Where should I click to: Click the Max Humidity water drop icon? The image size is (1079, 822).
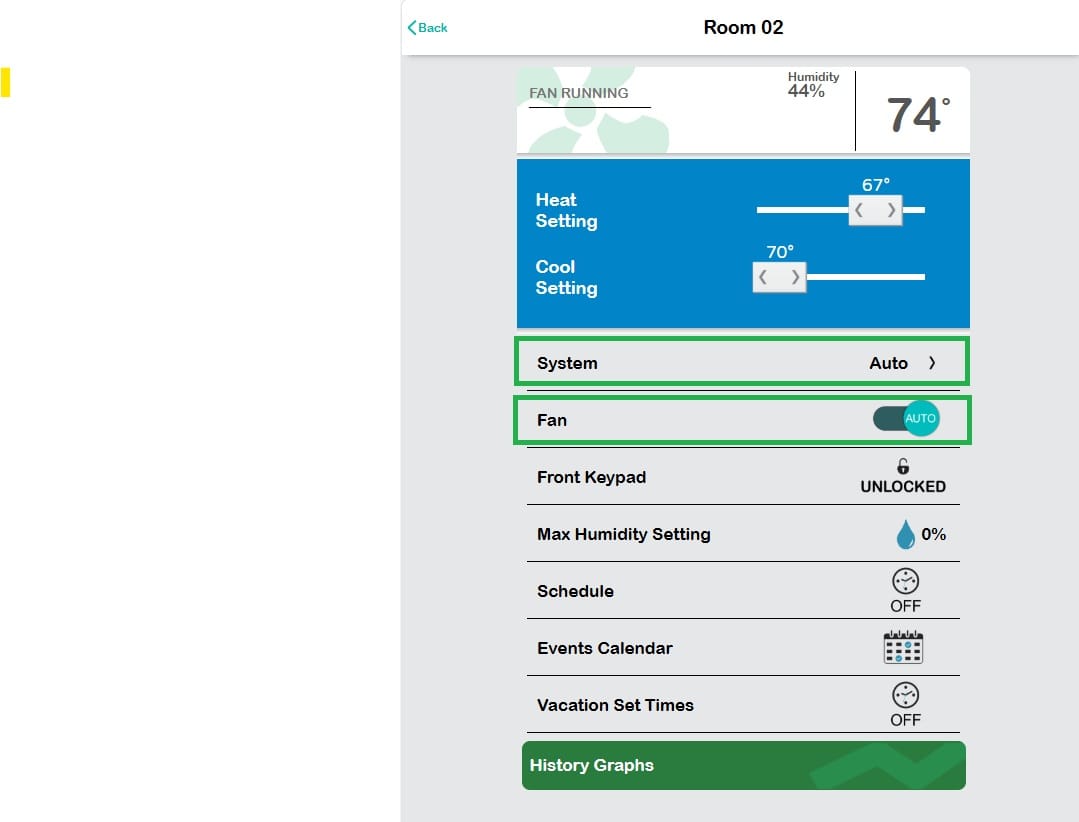click(x=906, y=534)
